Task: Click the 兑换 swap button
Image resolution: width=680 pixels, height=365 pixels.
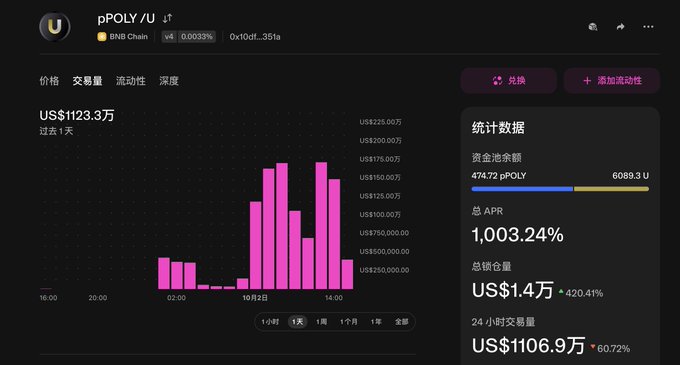Action: [509, 81]
